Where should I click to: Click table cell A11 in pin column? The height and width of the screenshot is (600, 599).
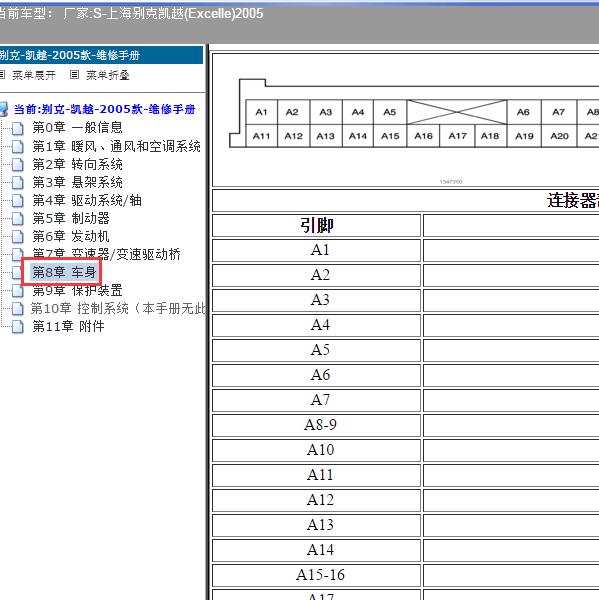317,476
